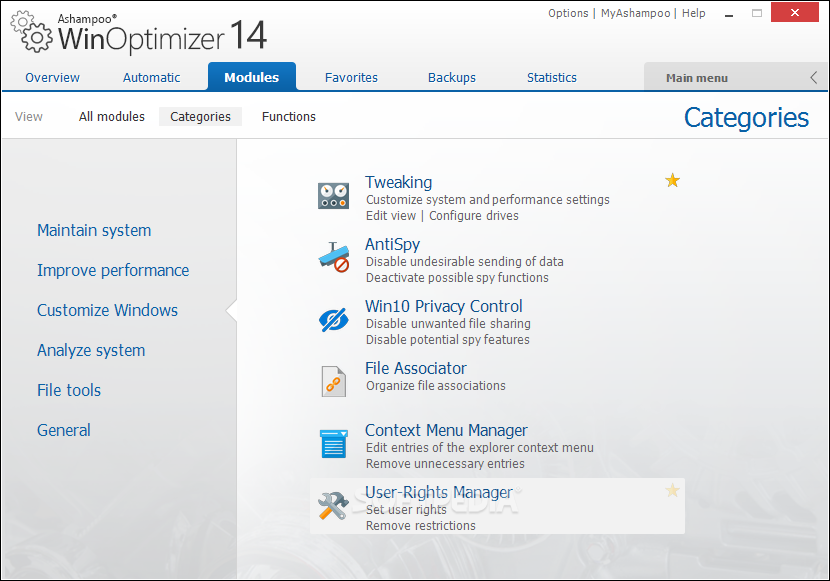The image size is (830, 581).
Task: Click 'Edit entries of the explorer context menu'
Action: coord(480,448)
